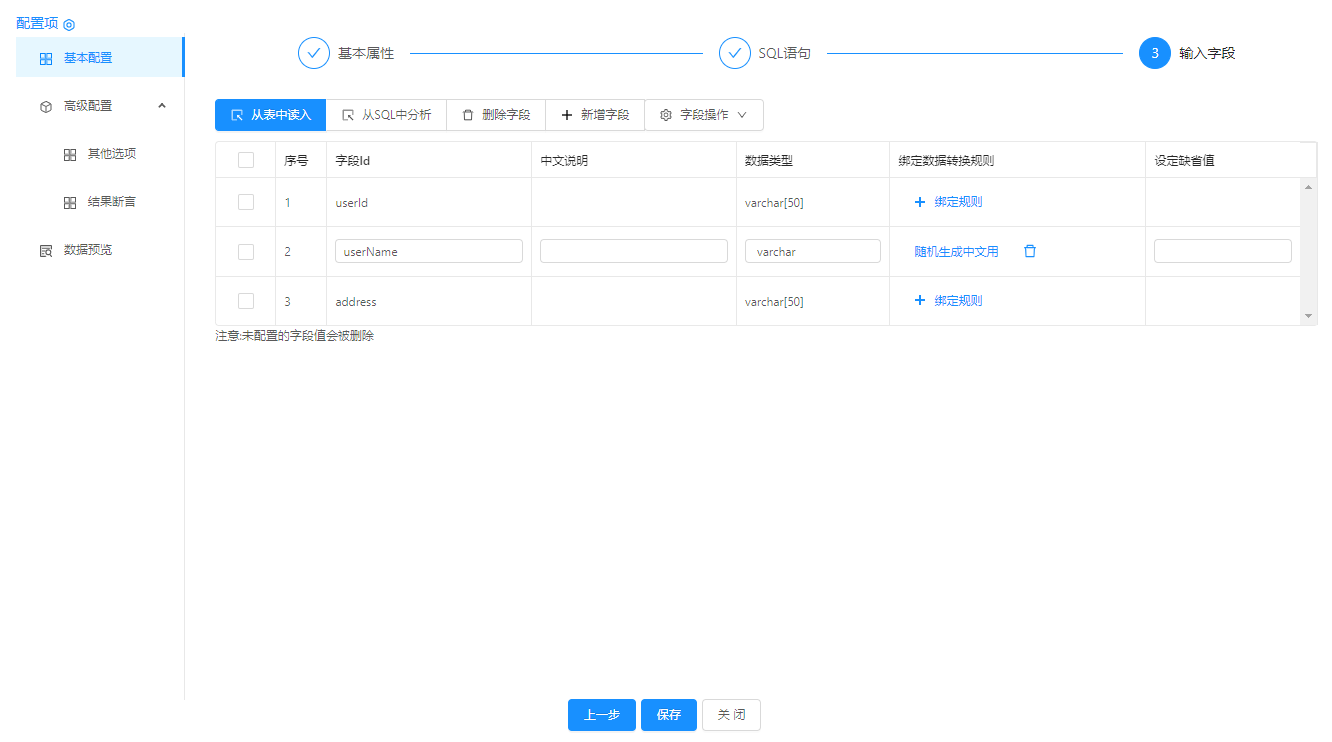Image resolution: width=1332 pixels, height=742 pixels.
Task: Go back with the 上一步 button
Action: point(601,715)
